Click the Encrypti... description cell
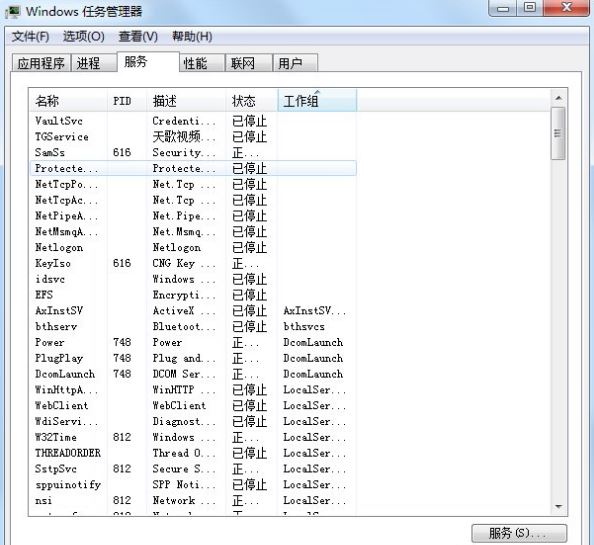The height and width of the screenshot is (545, 594). point(184,295)
